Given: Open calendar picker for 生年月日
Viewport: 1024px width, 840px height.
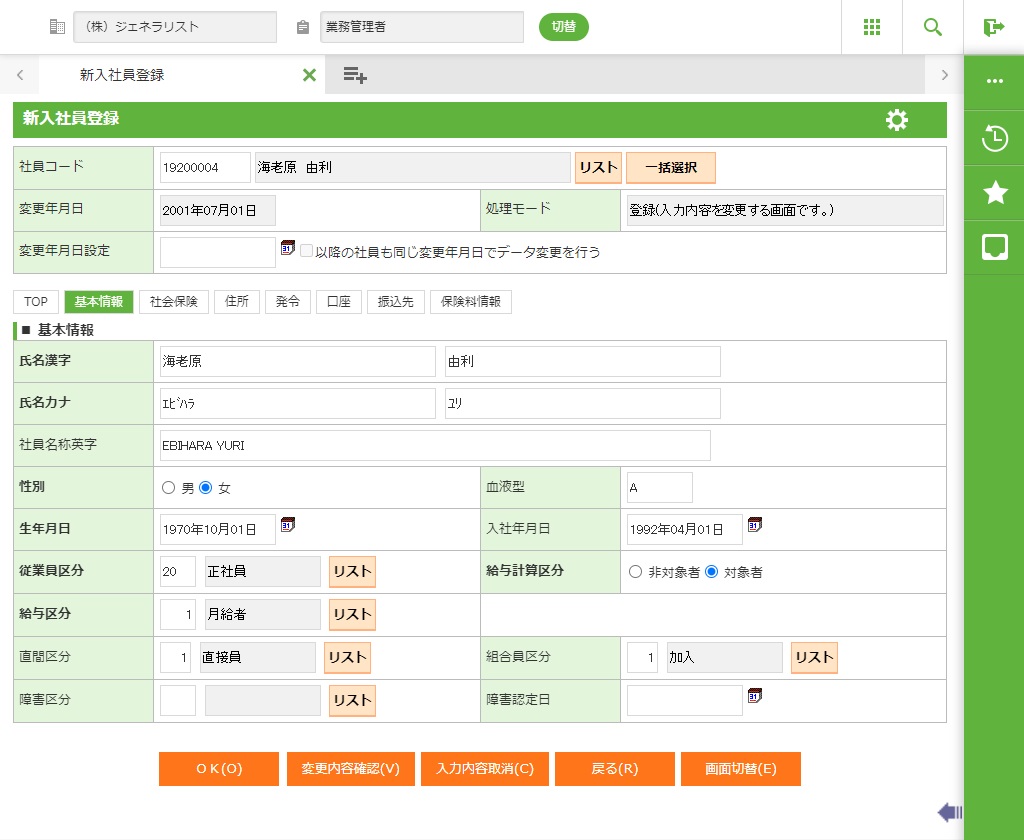Looking at the screenshot, I should click(x=288, y=524).
